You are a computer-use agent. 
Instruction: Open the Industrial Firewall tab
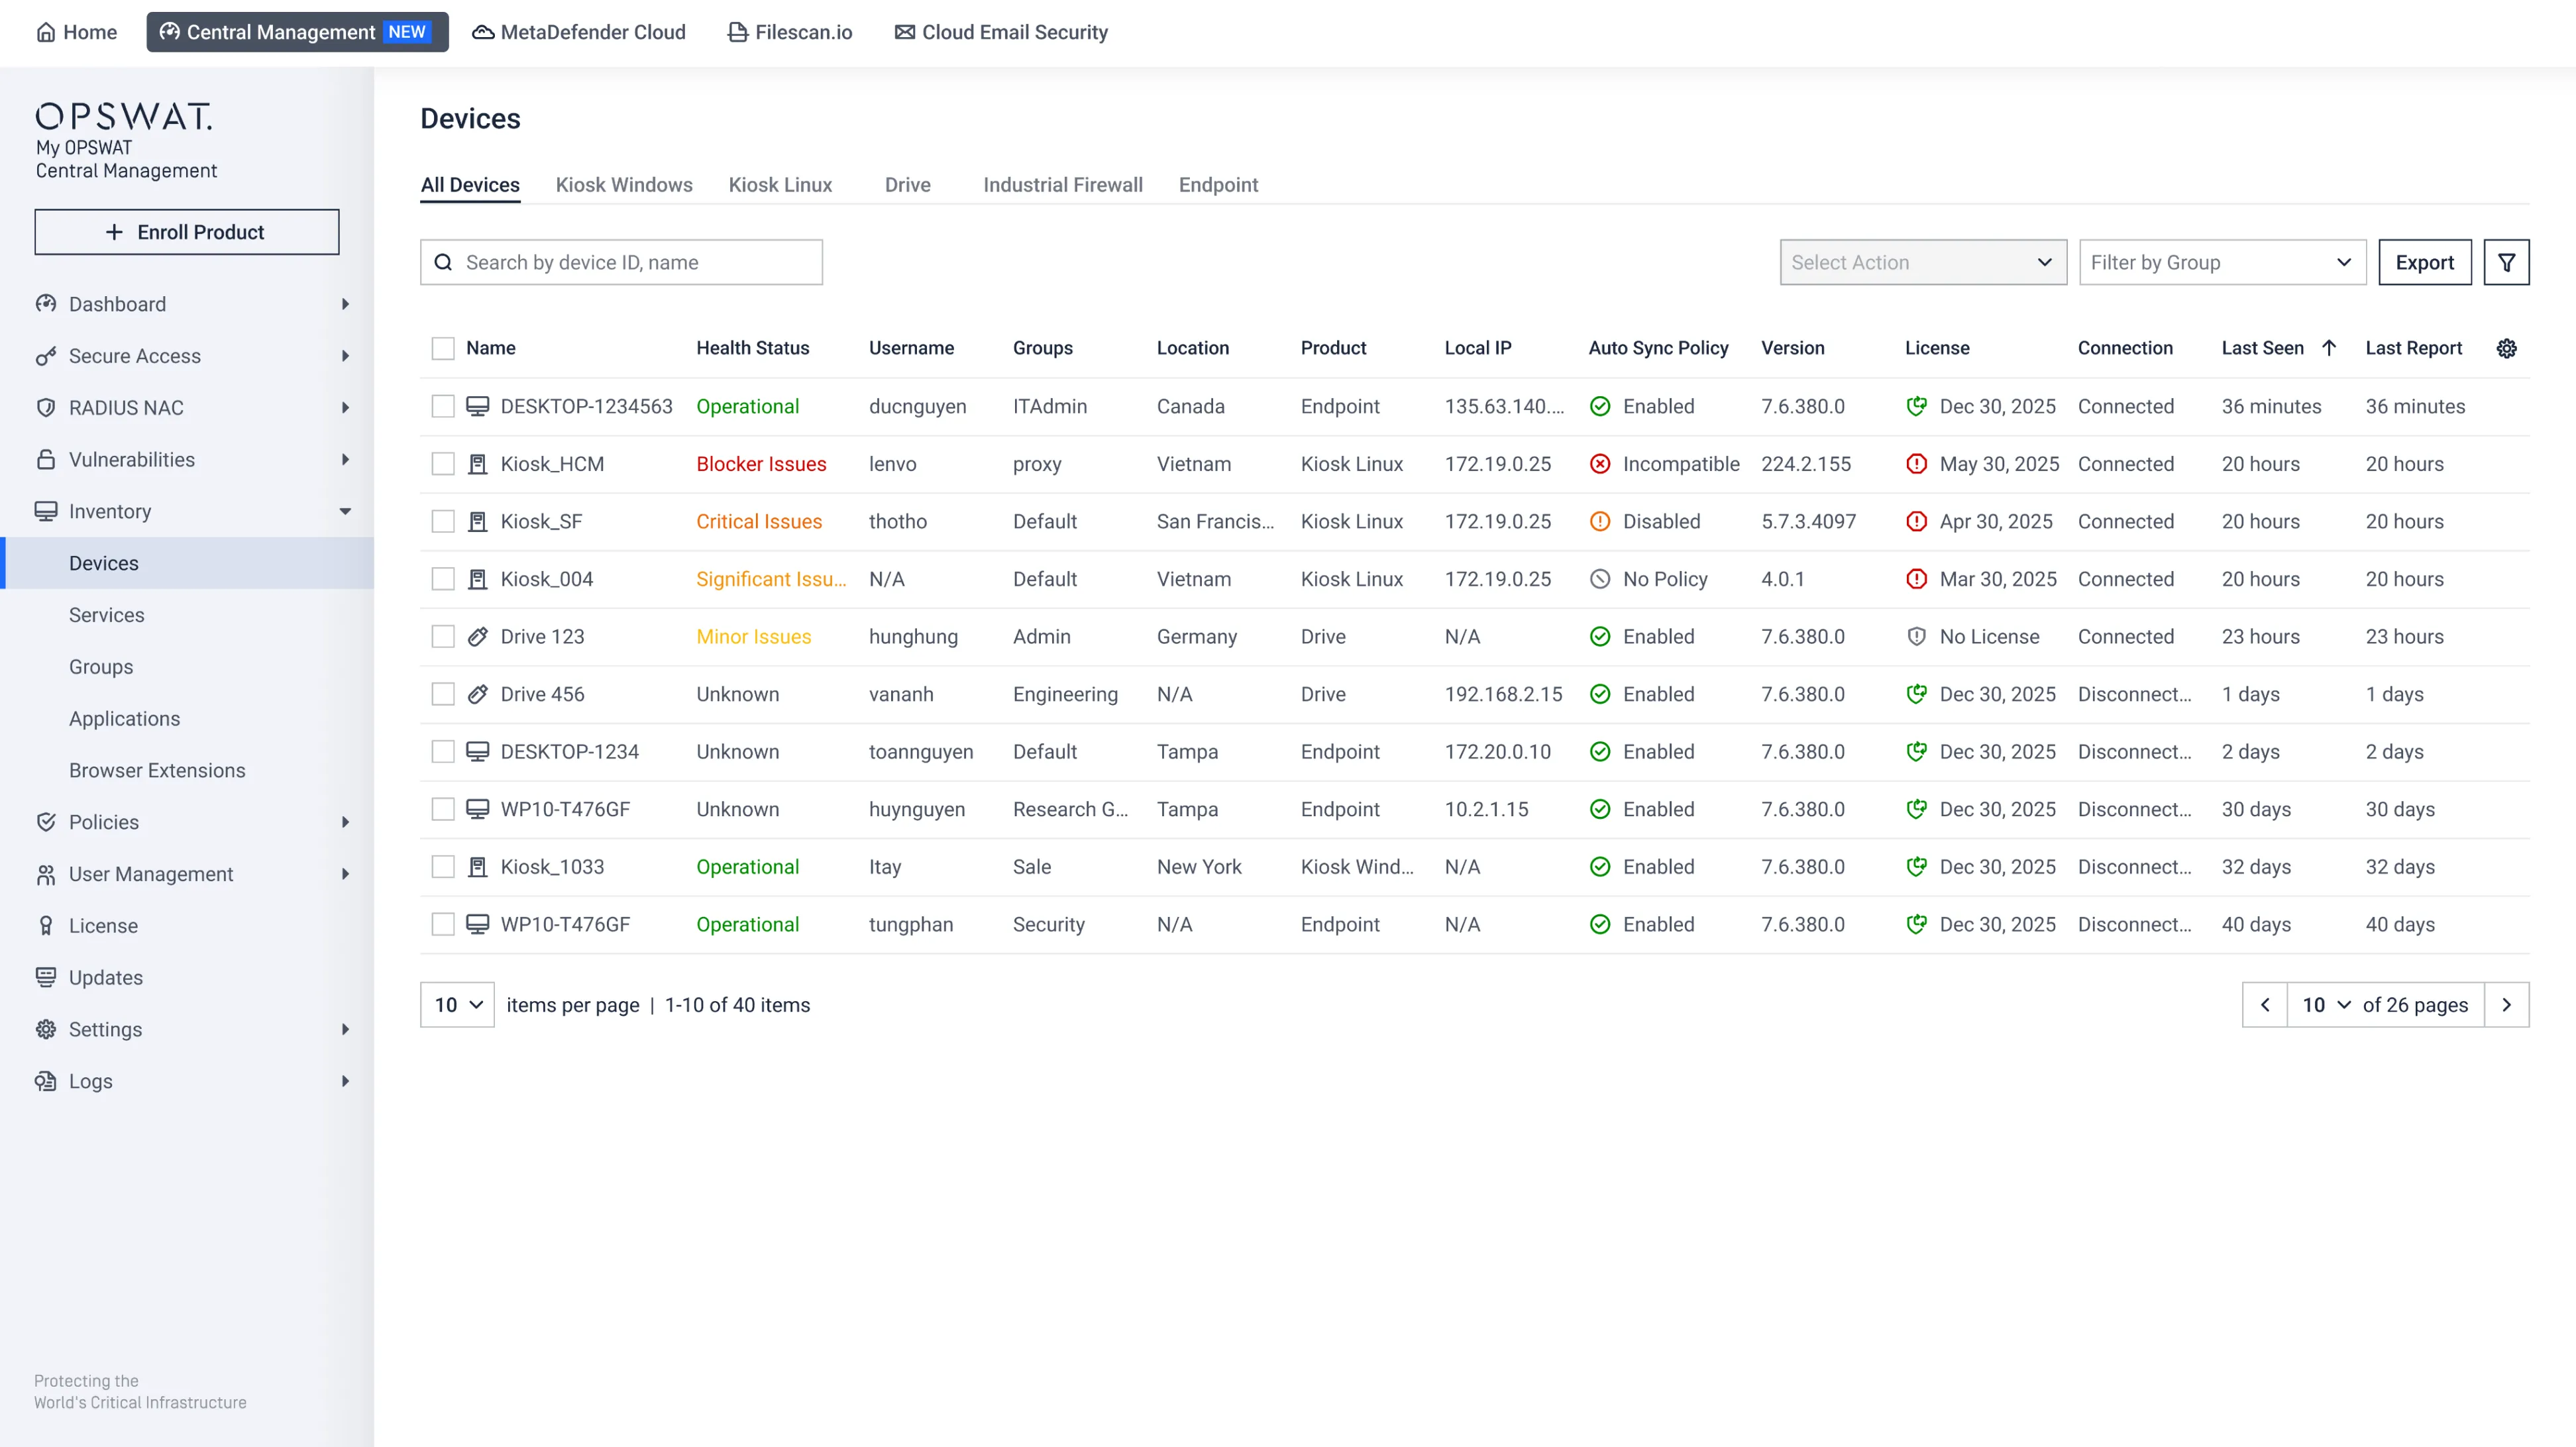tap(1062, 185)
